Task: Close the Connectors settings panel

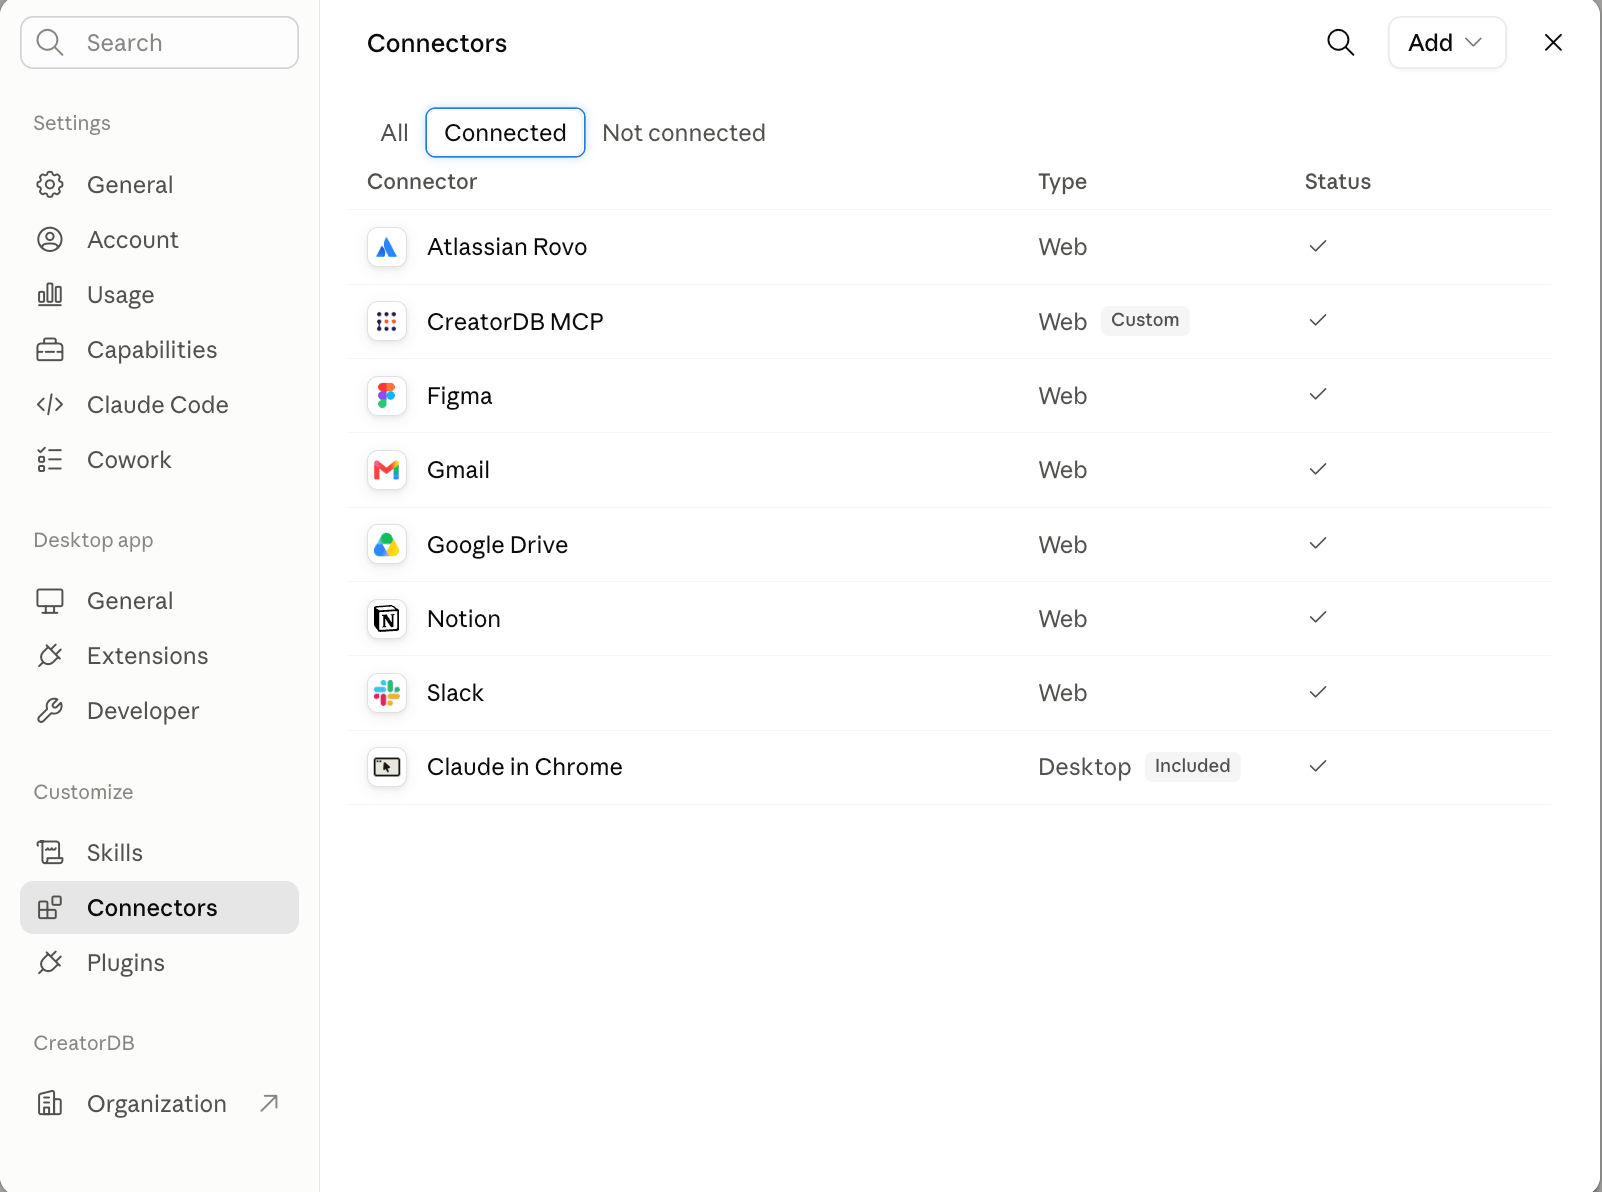Action: [1553, 42]
